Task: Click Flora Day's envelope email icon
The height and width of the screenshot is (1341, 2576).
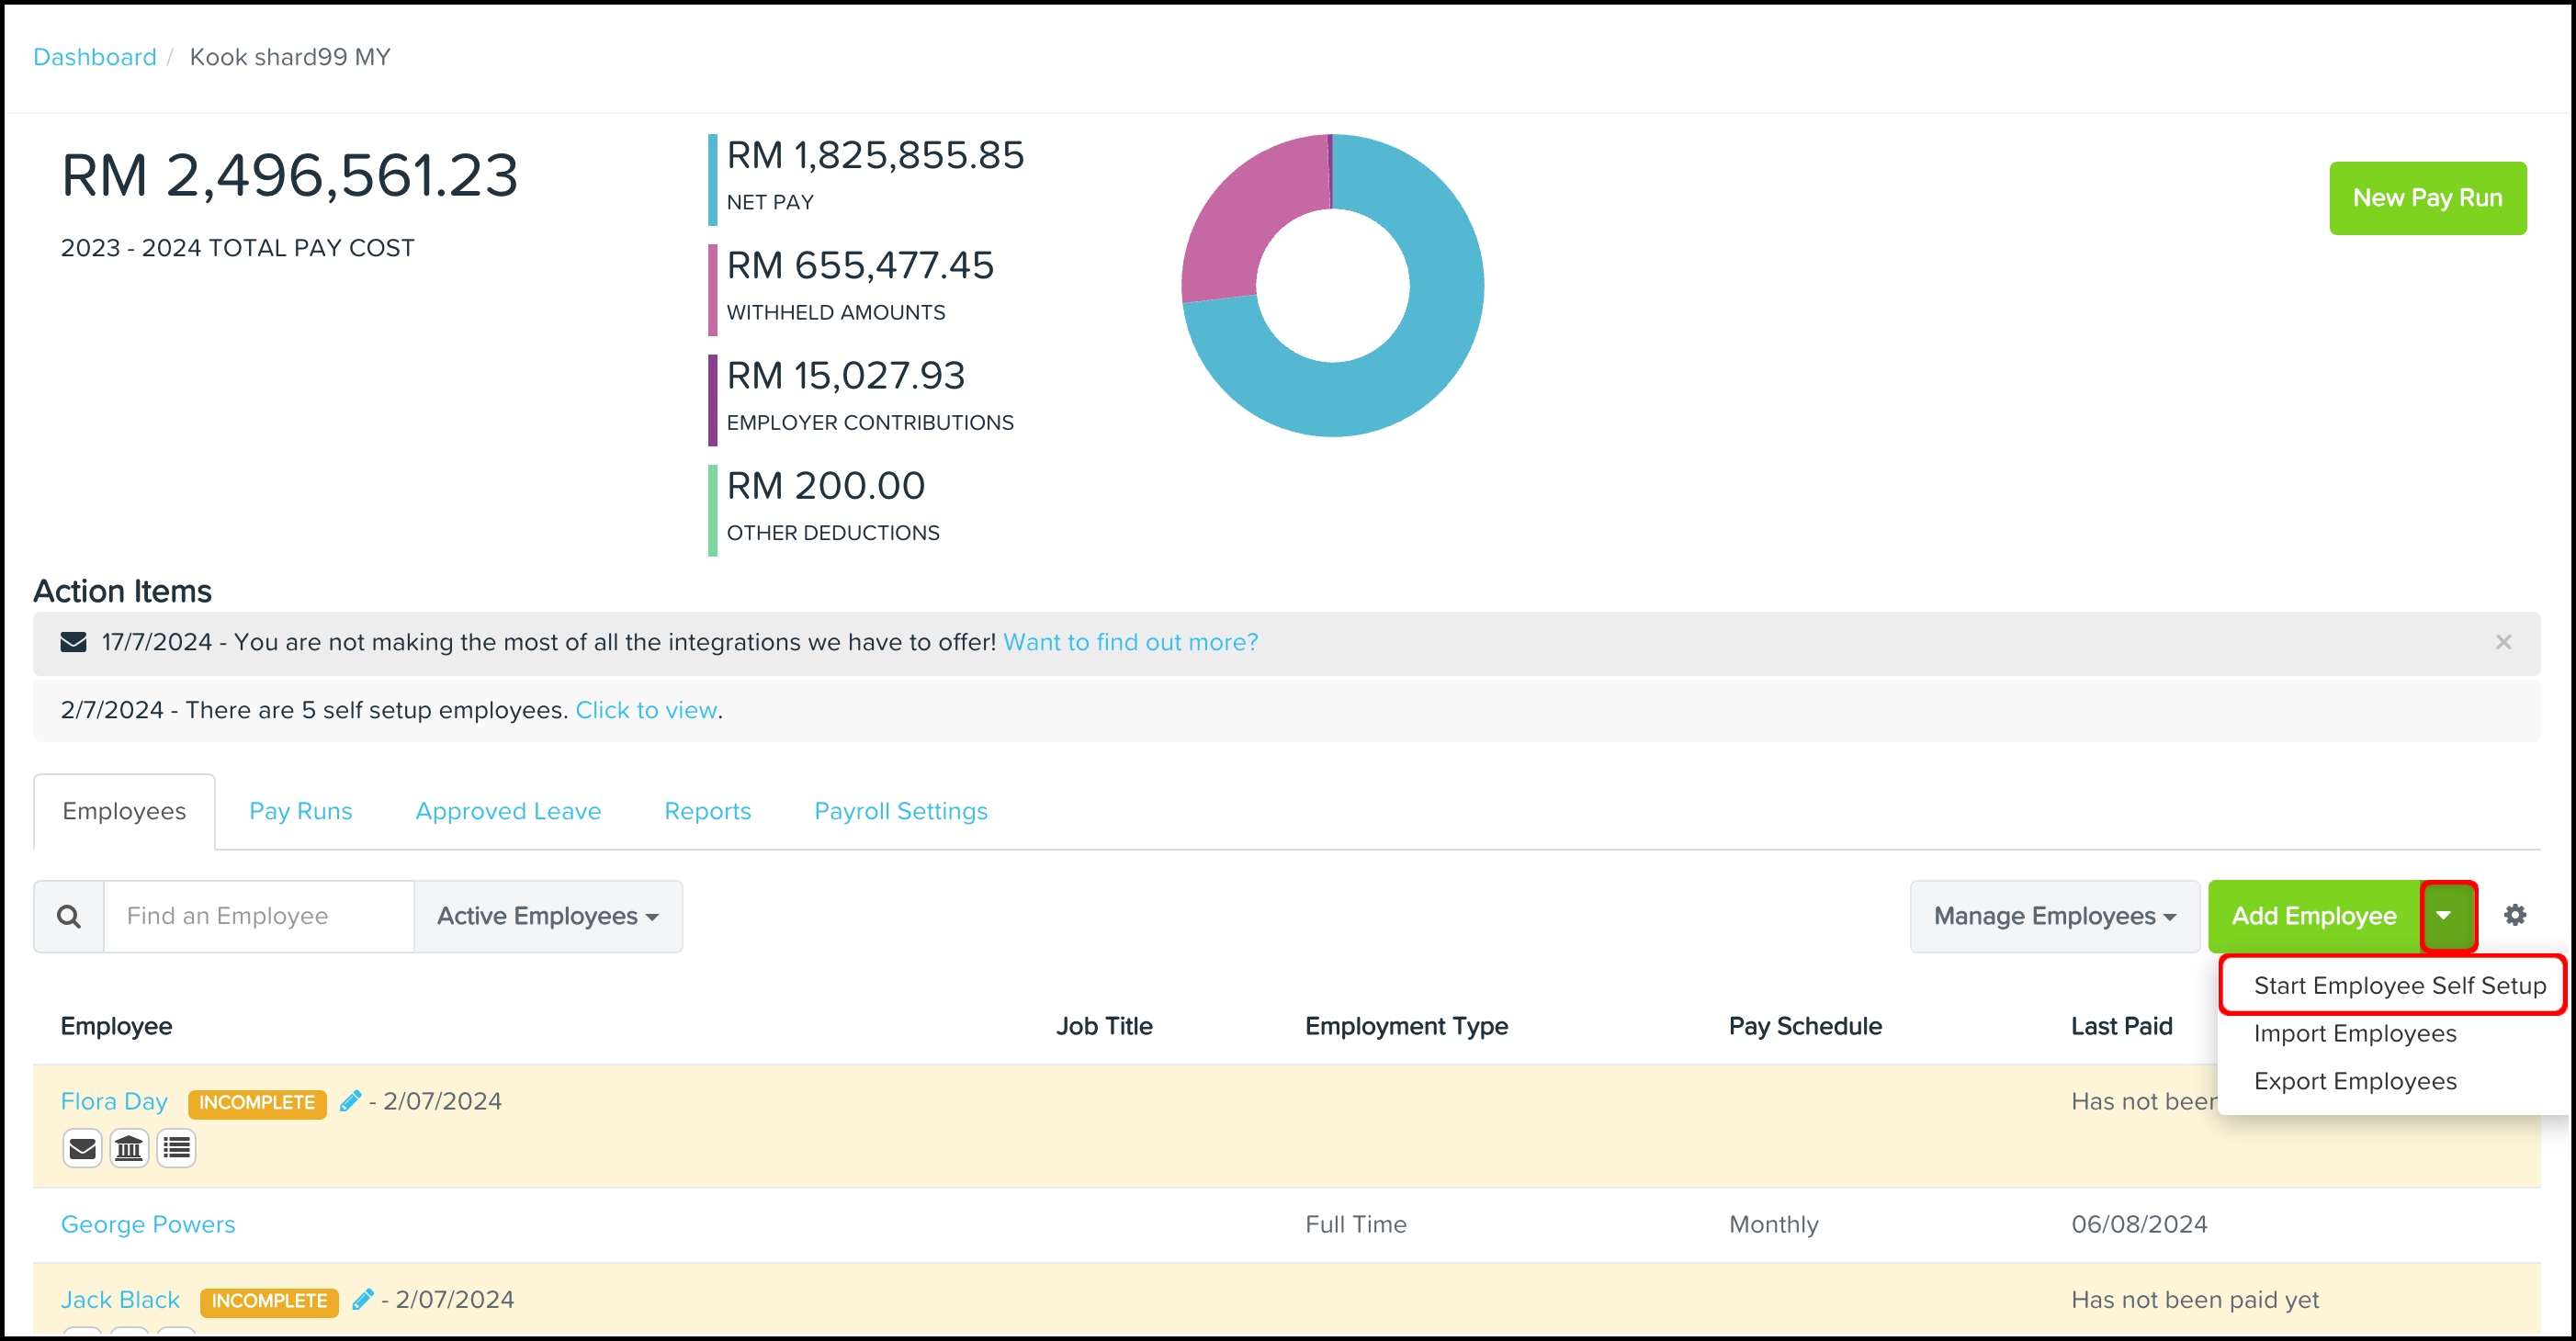Action: 82,1148
